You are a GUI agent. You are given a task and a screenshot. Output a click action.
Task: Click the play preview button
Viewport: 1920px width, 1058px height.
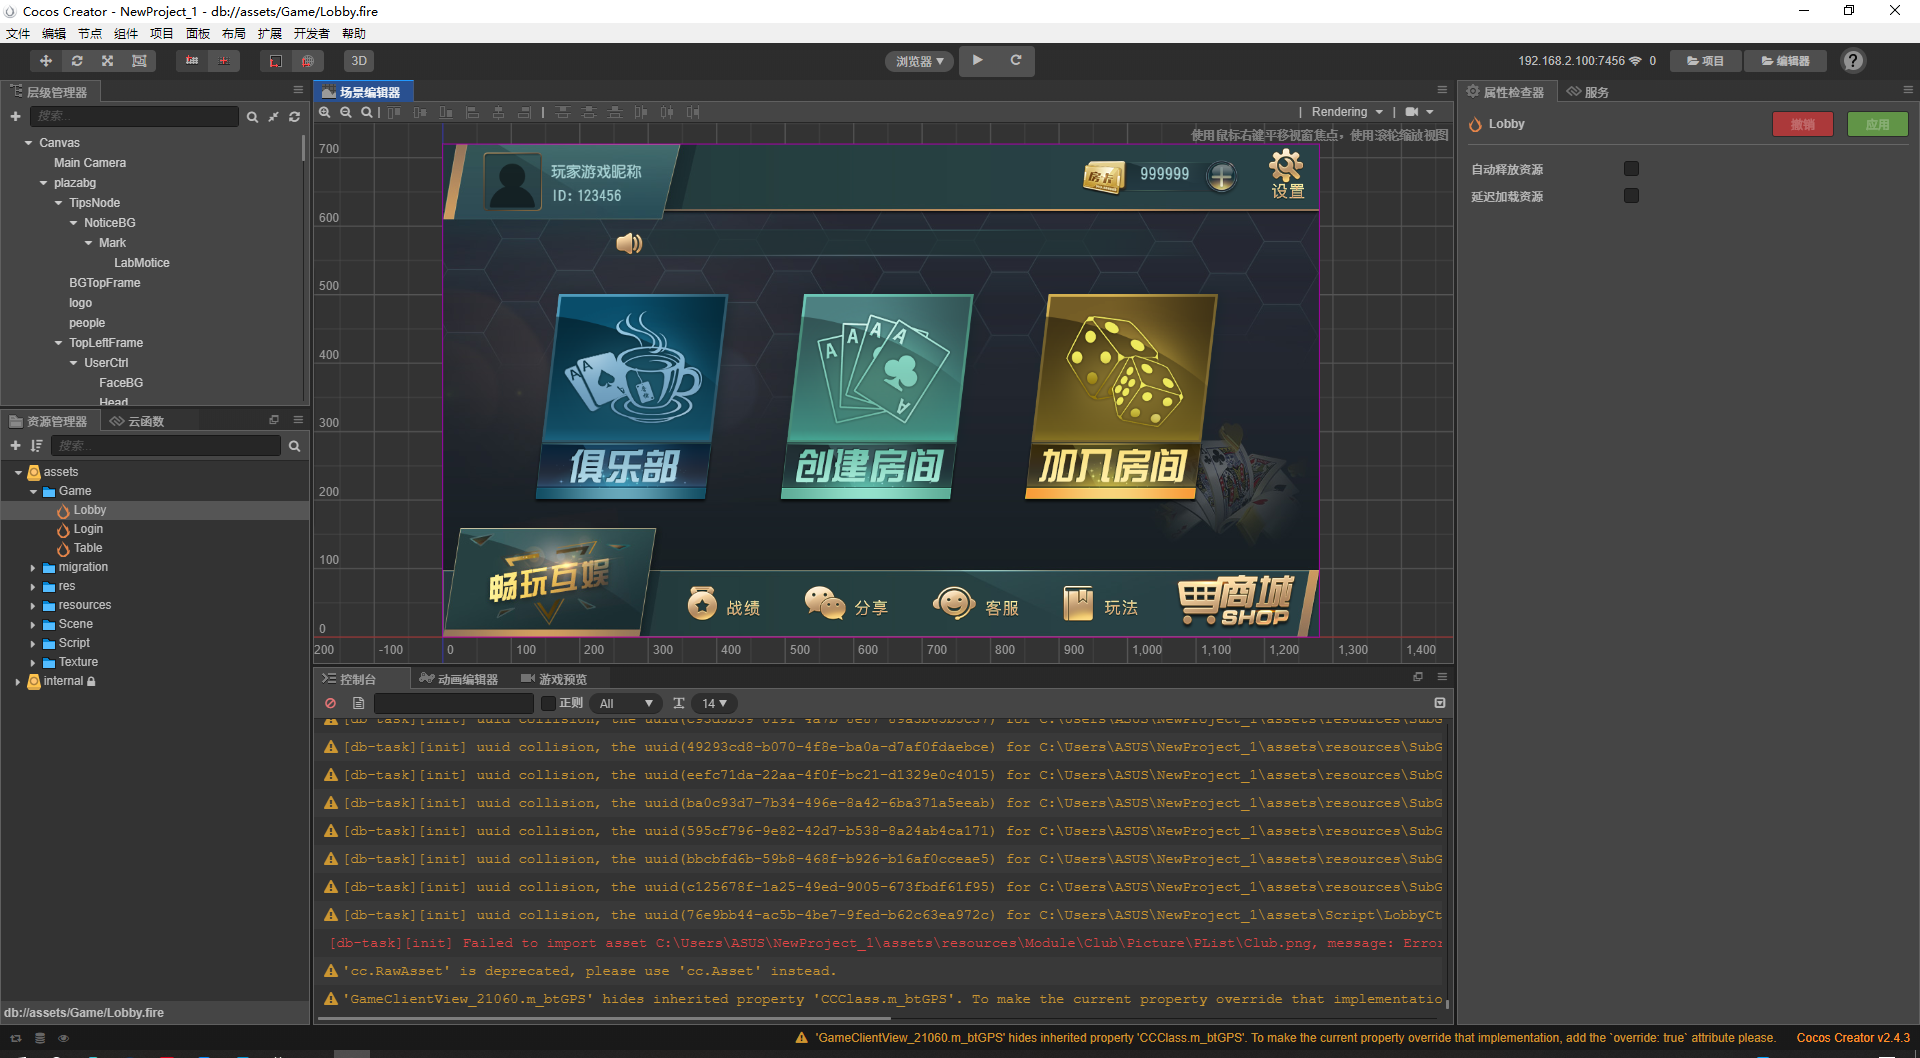pyautogui.click(x=978, y=60)
